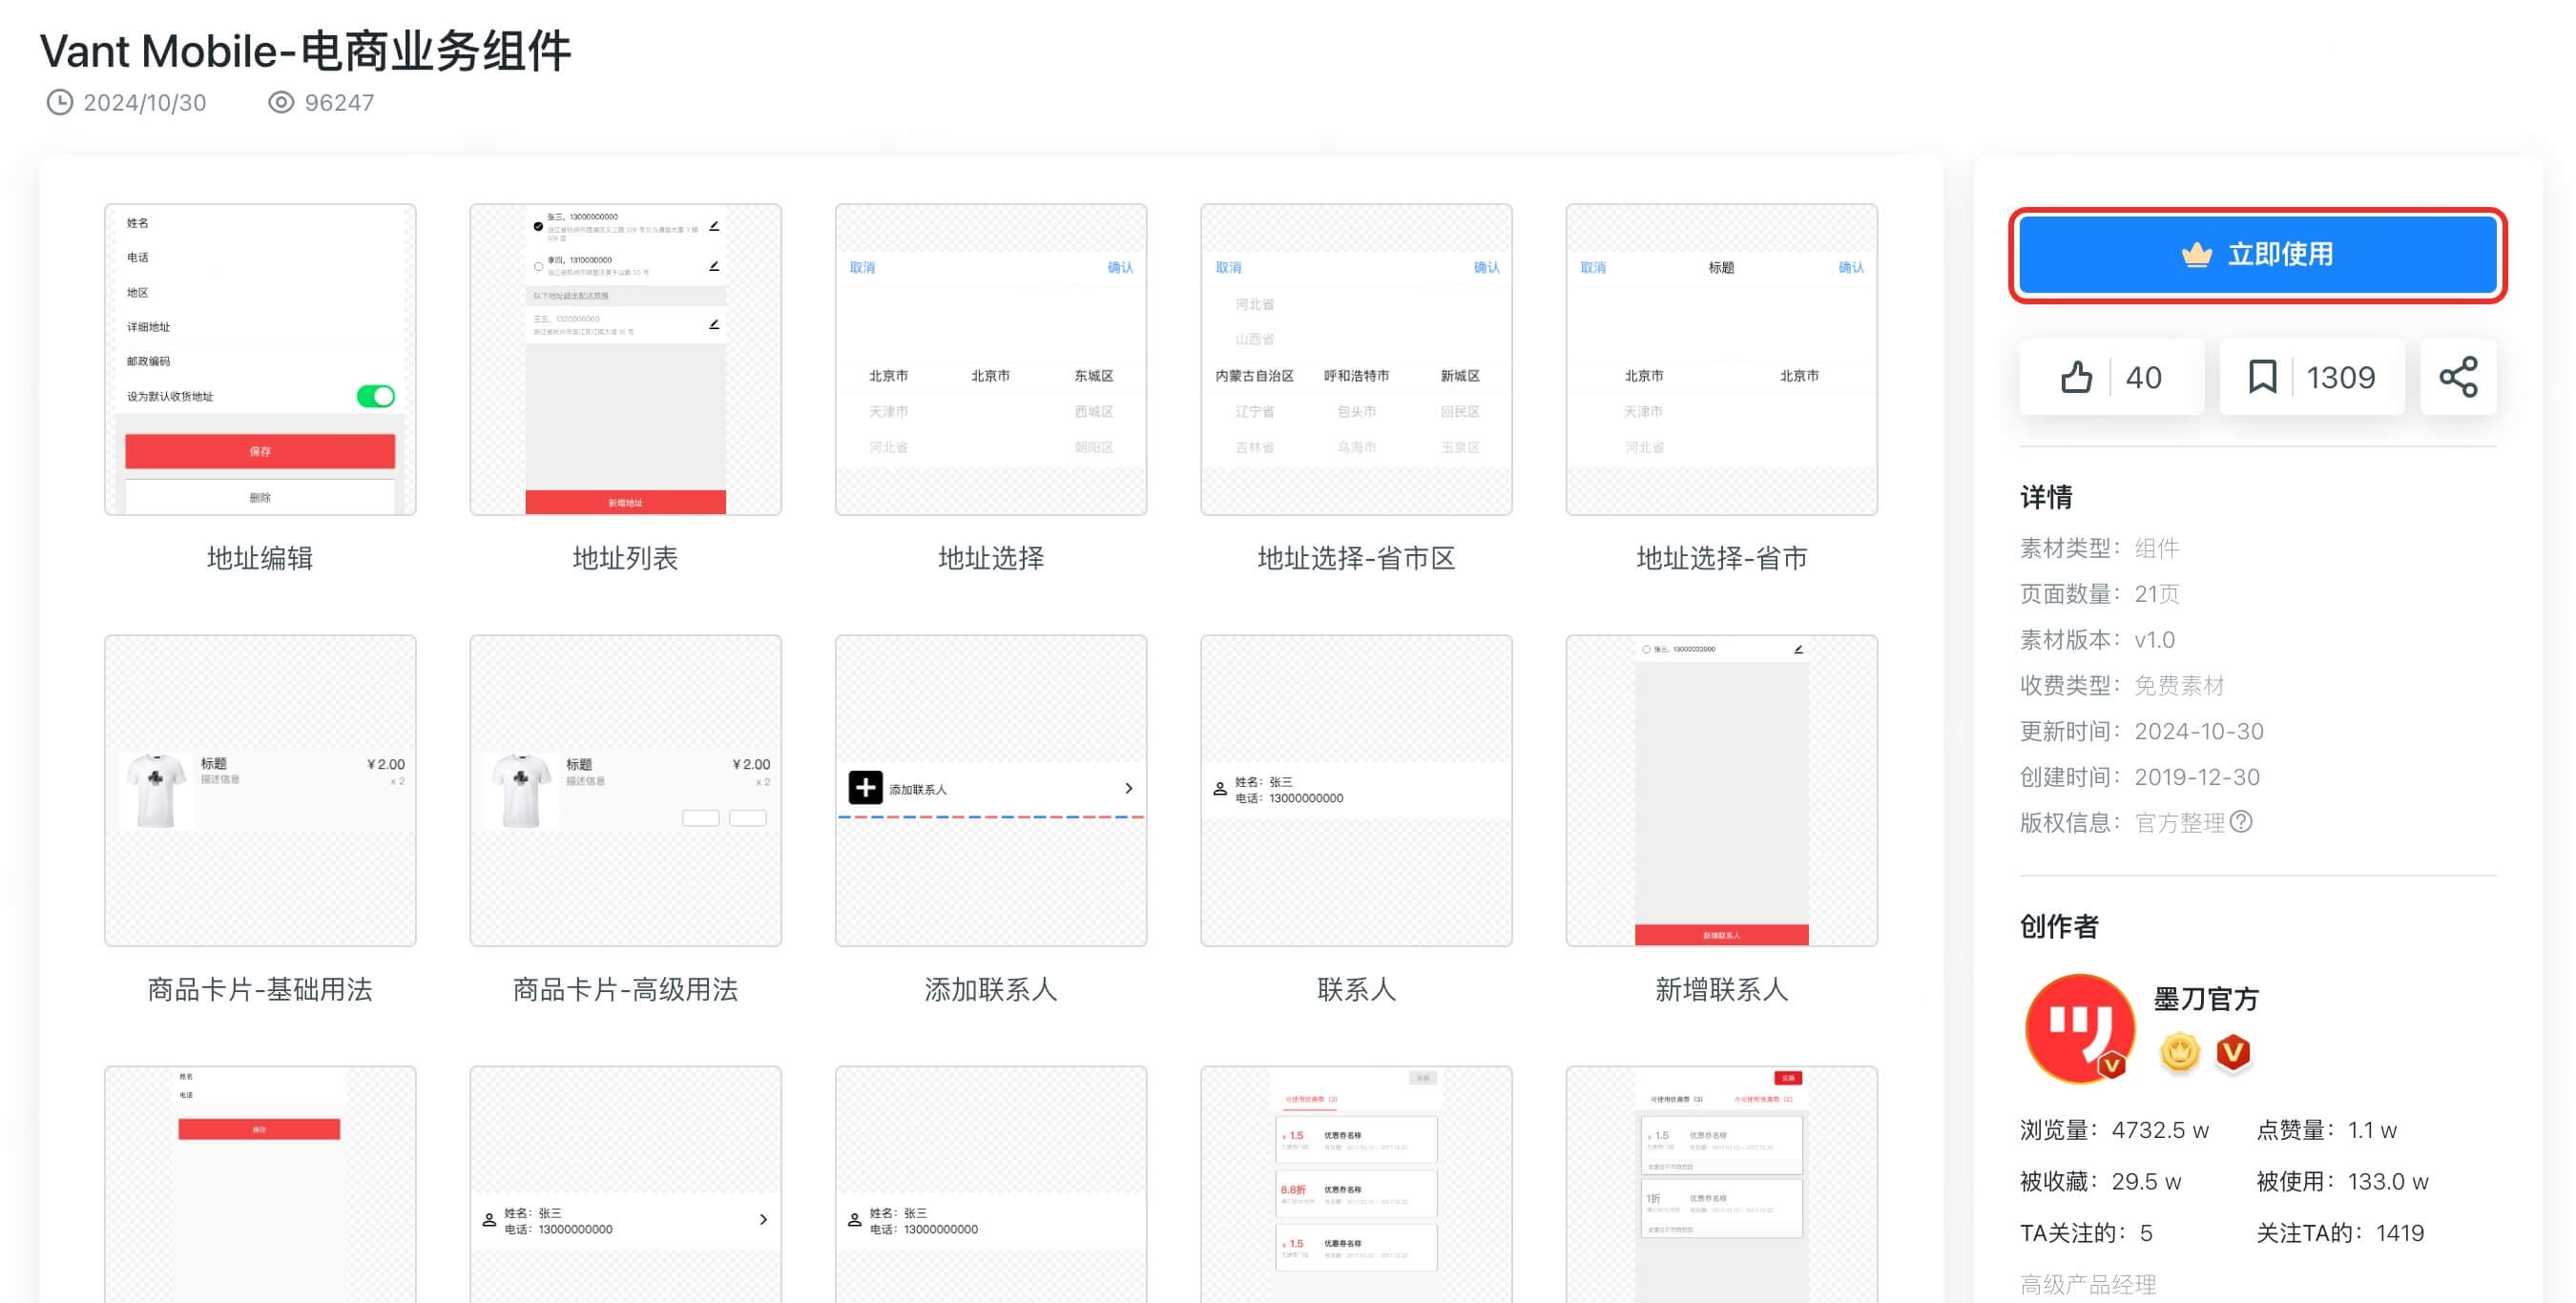
Task: Click the eye icon beside 96247
Action: 281,102
